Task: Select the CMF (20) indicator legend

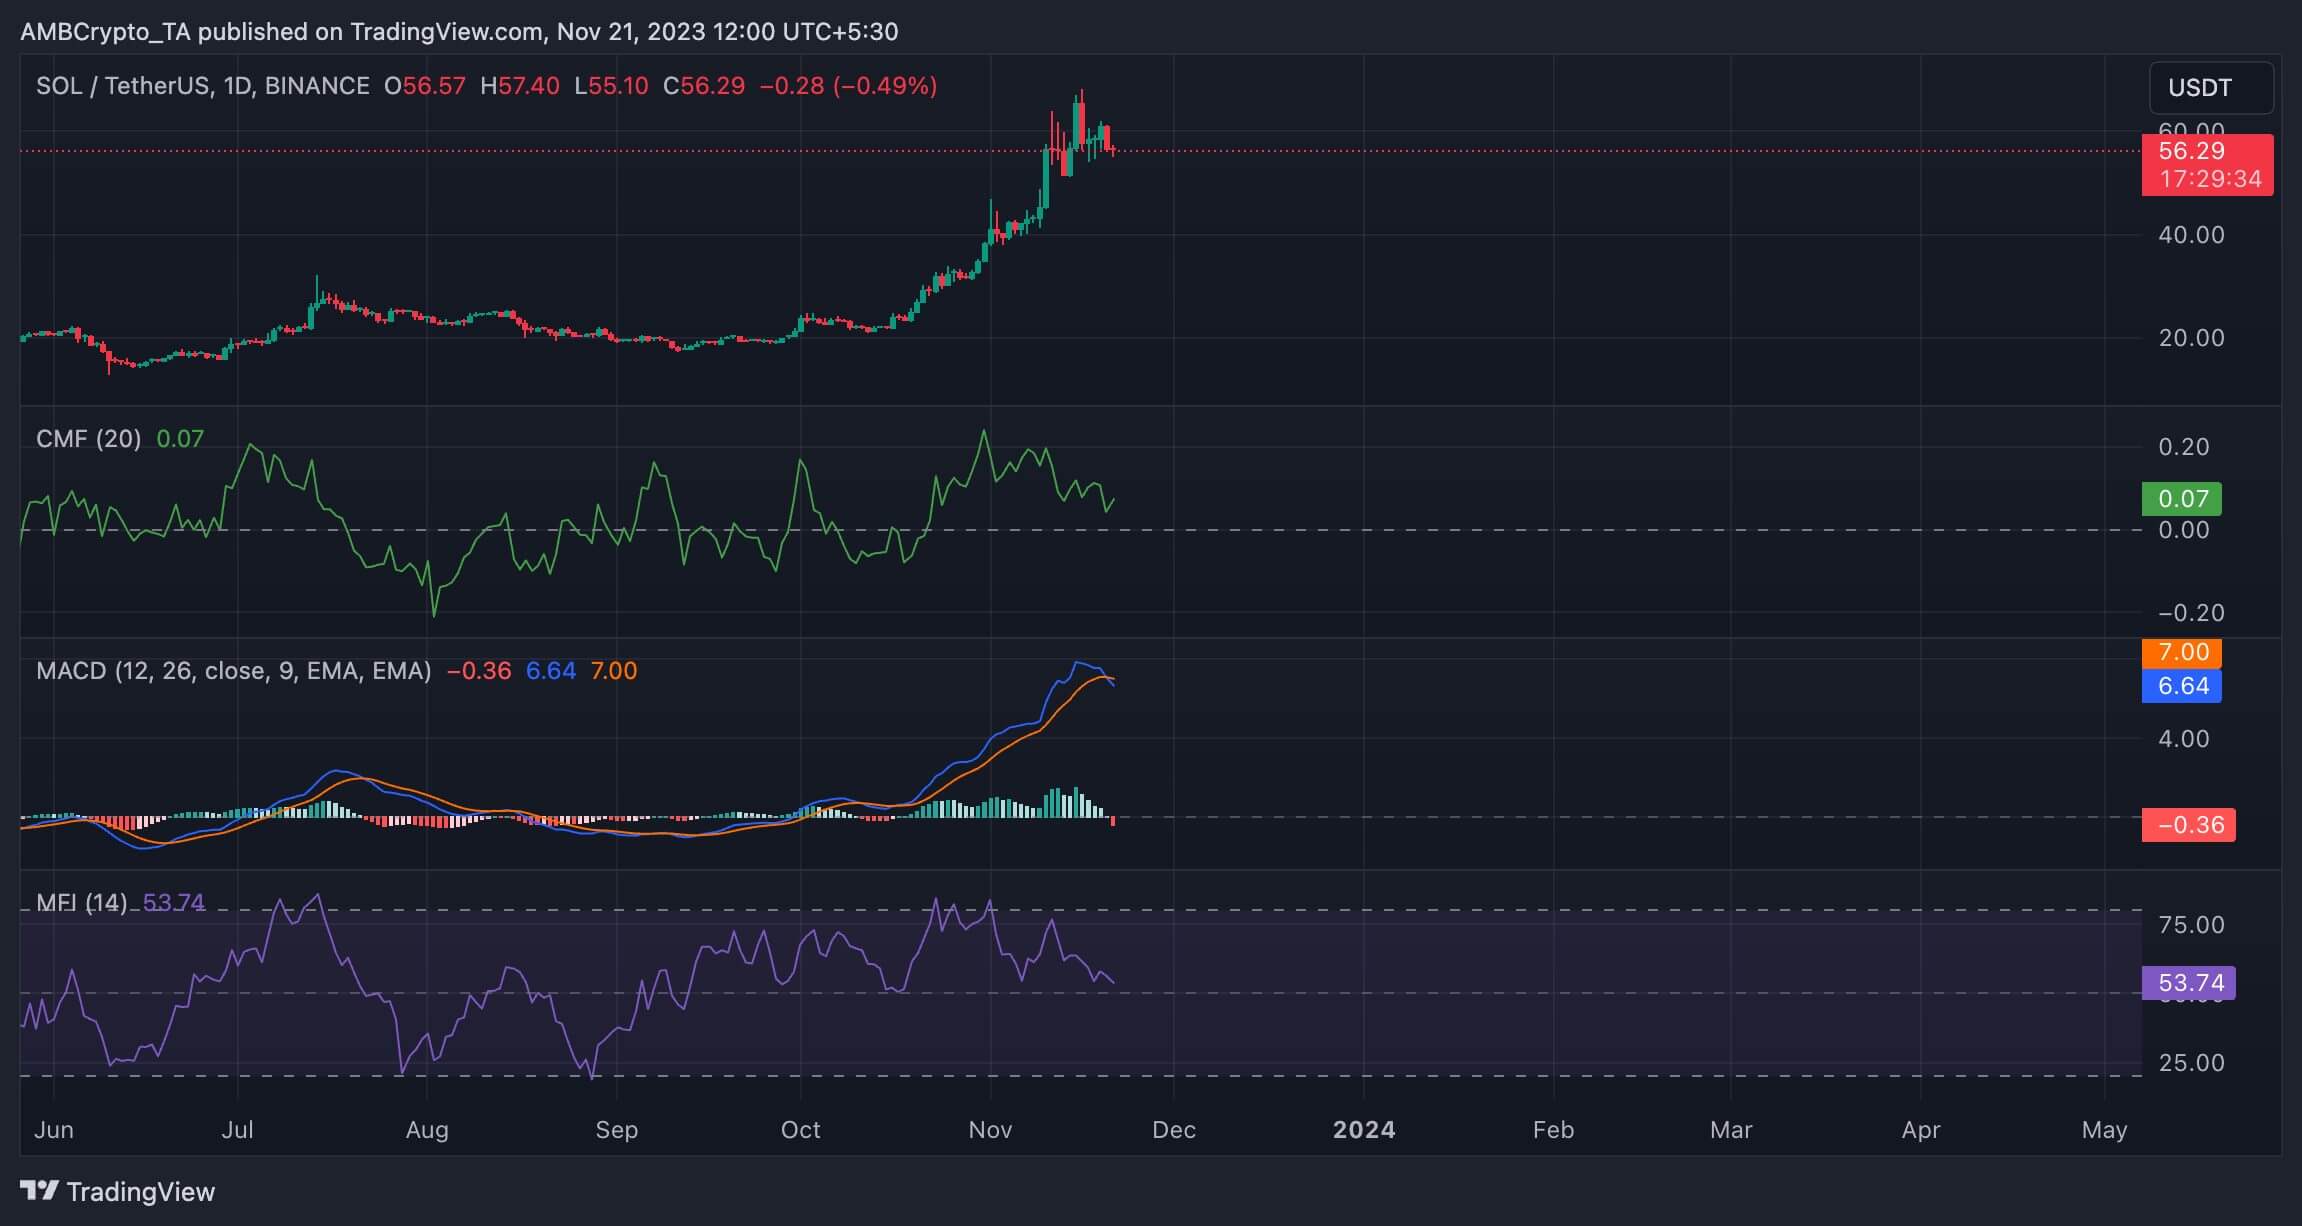Action: [x=88, y=439]
